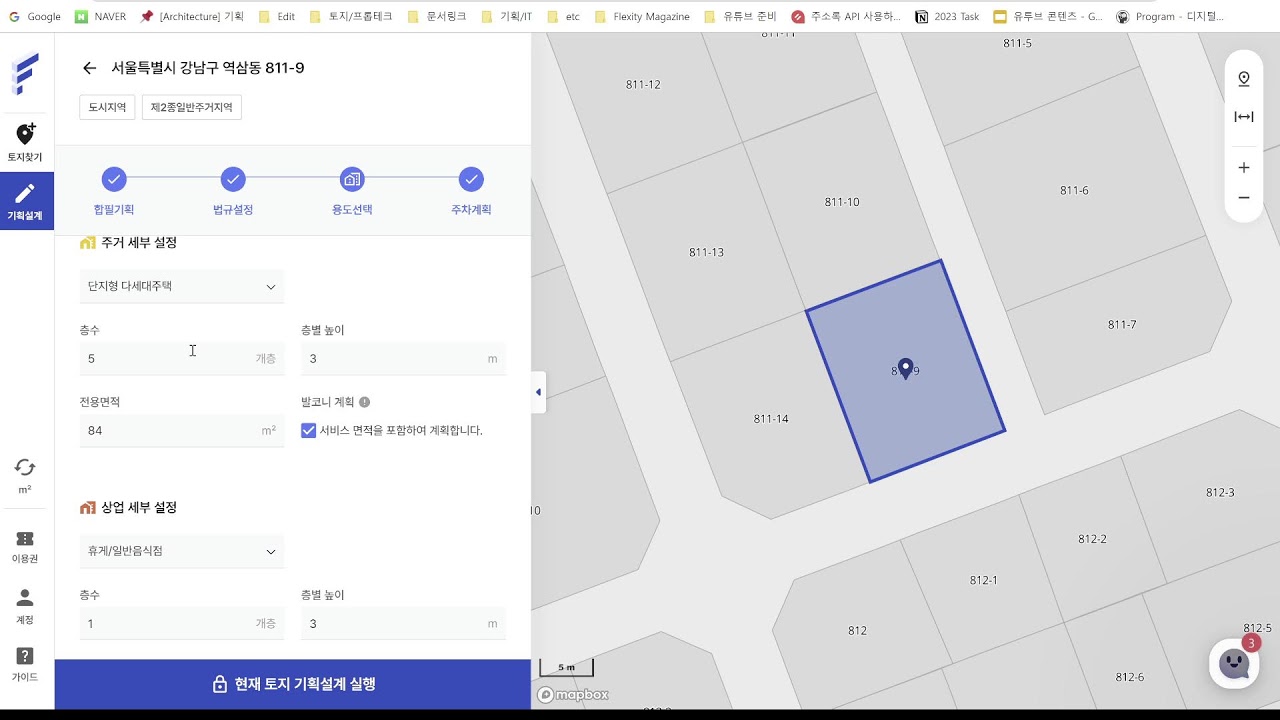Uncheck the 서비스 면적 포함 checkbox

pos(308,430)
